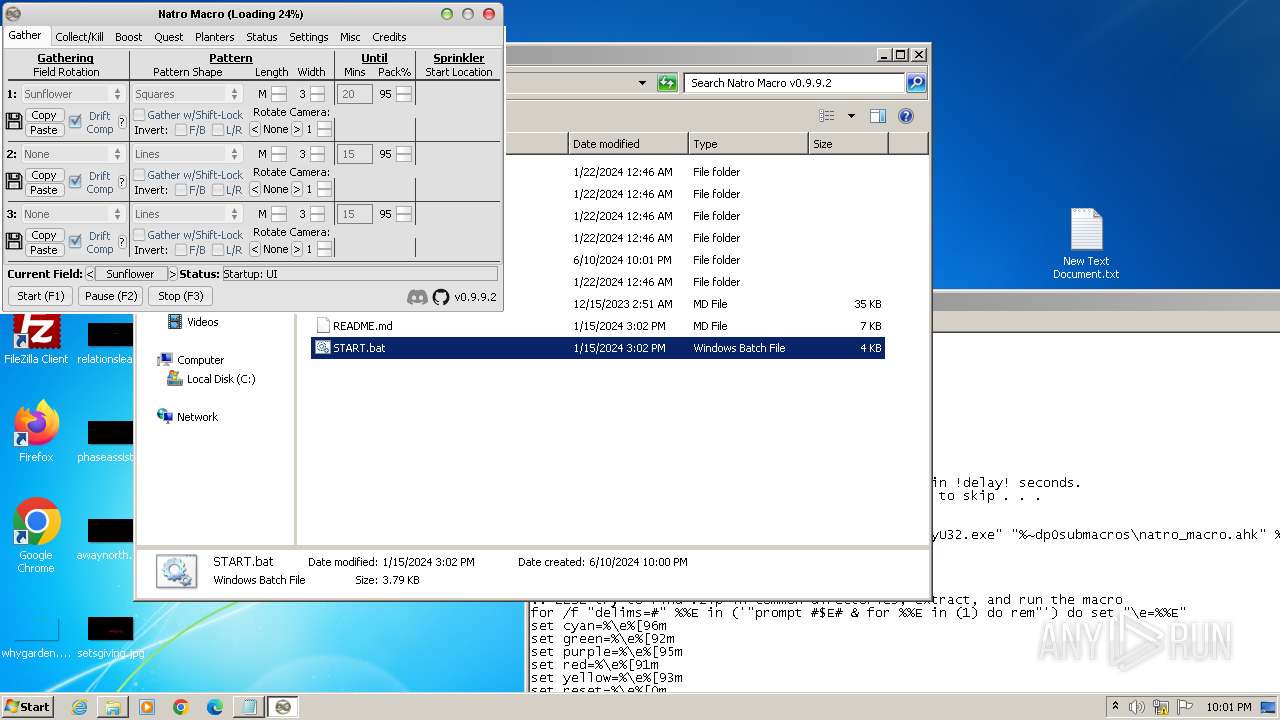Open the Explorer address bar history dropdown

click(642, 83)
